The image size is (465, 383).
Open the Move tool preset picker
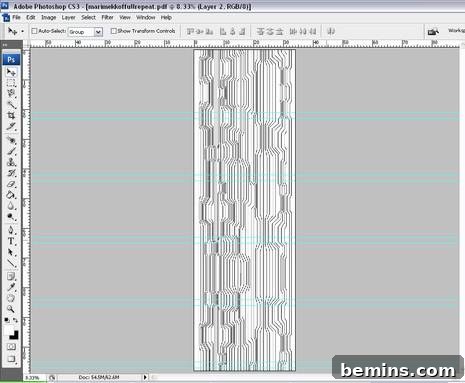22,31
